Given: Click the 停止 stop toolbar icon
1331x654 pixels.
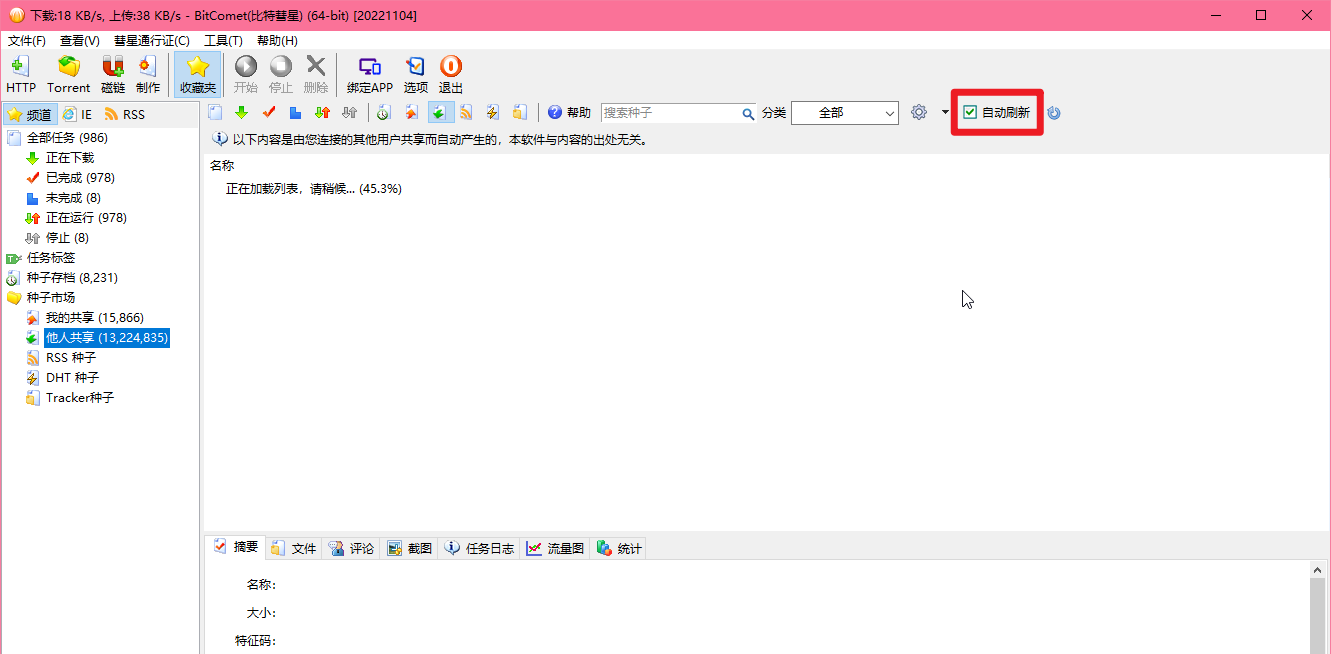Looking at the screenshot, I should [x=281, y=75].
